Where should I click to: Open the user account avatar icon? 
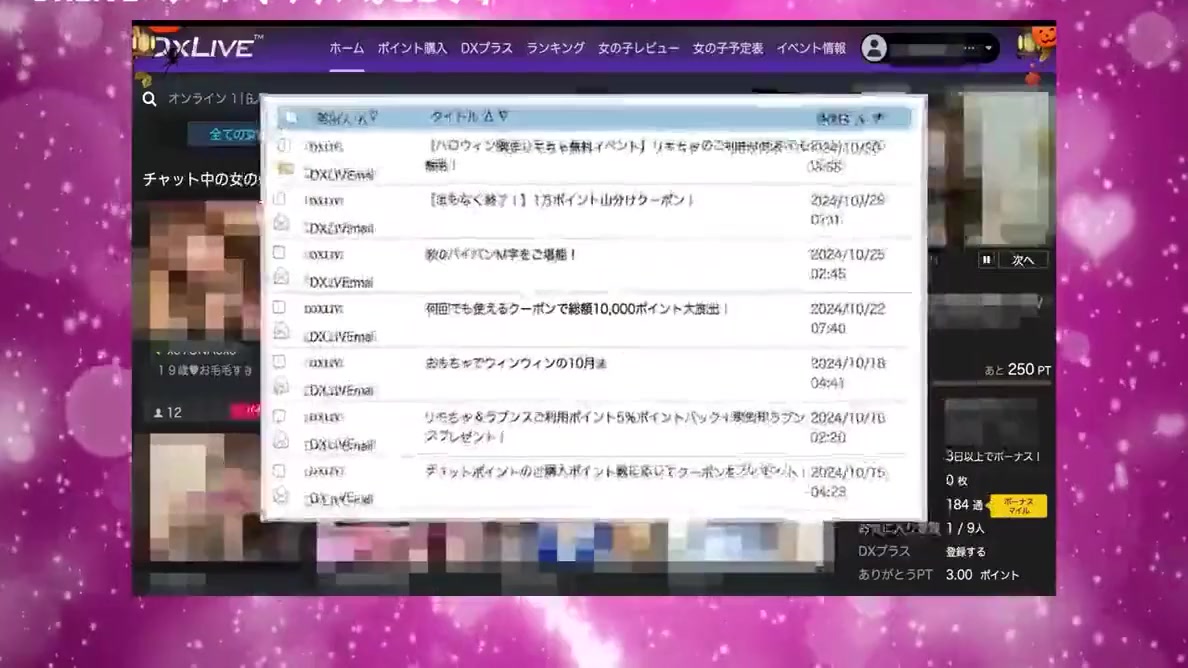click(x=874, y=48)
